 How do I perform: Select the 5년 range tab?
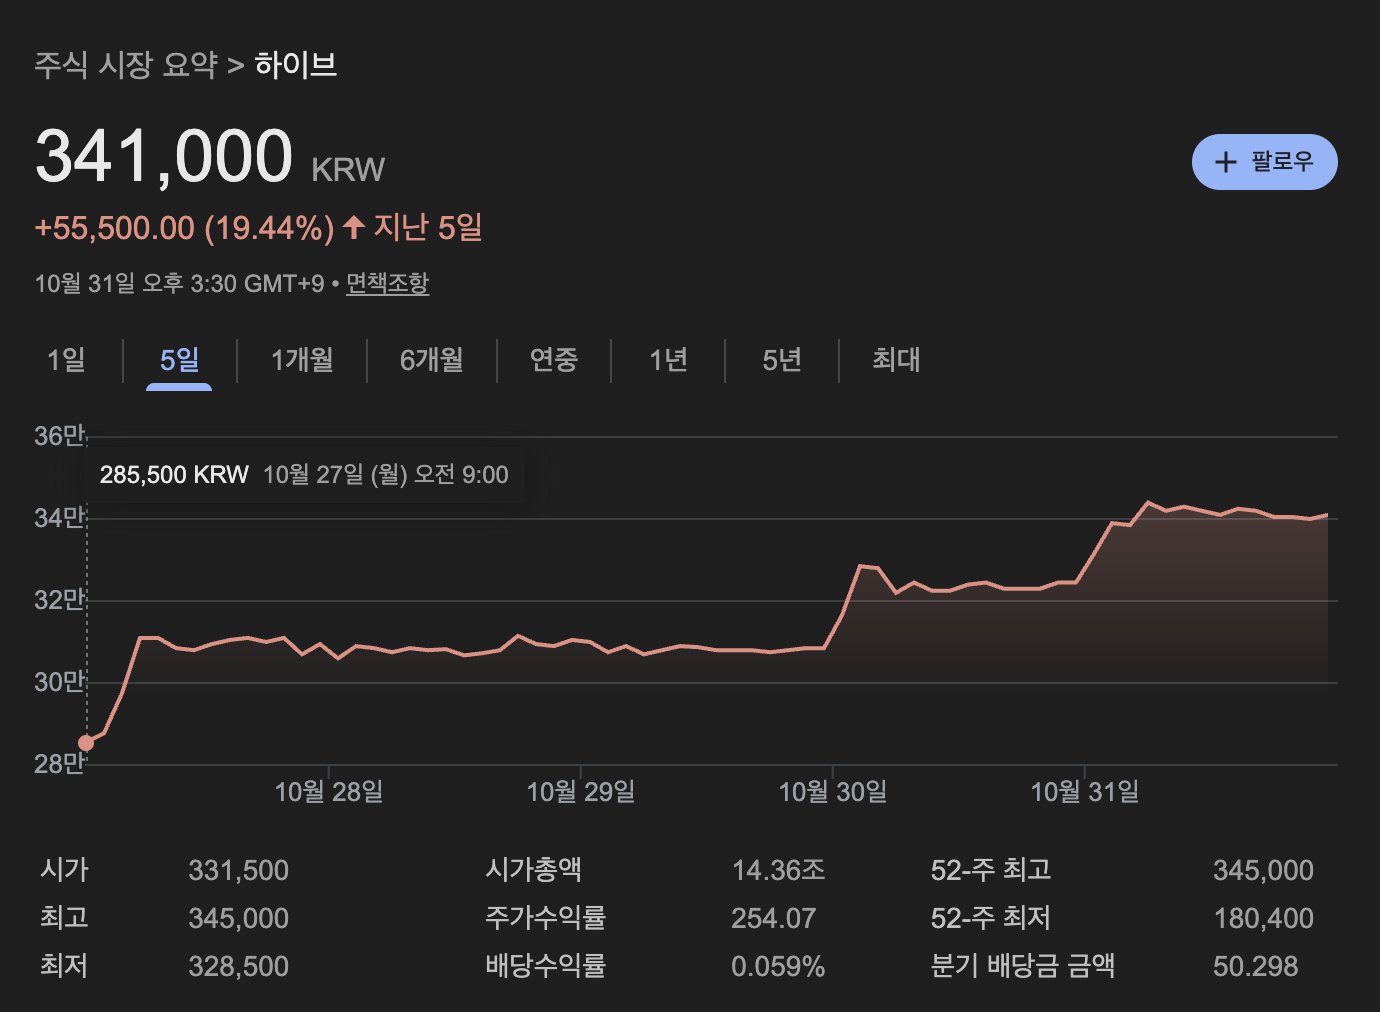782,360
